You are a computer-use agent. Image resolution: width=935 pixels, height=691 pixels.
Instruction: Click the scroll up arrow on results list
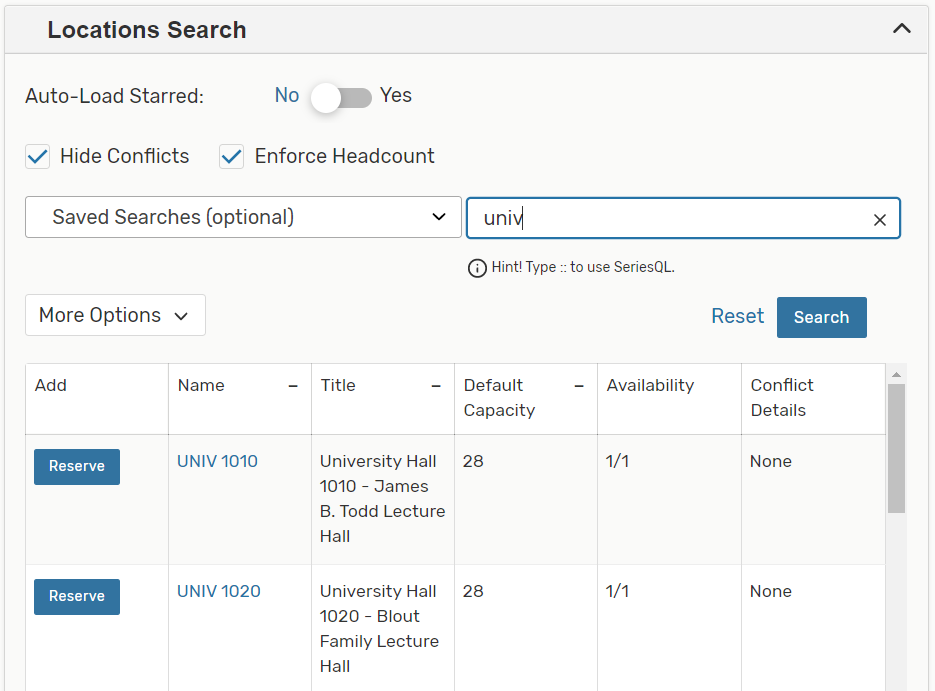(896, 374)
